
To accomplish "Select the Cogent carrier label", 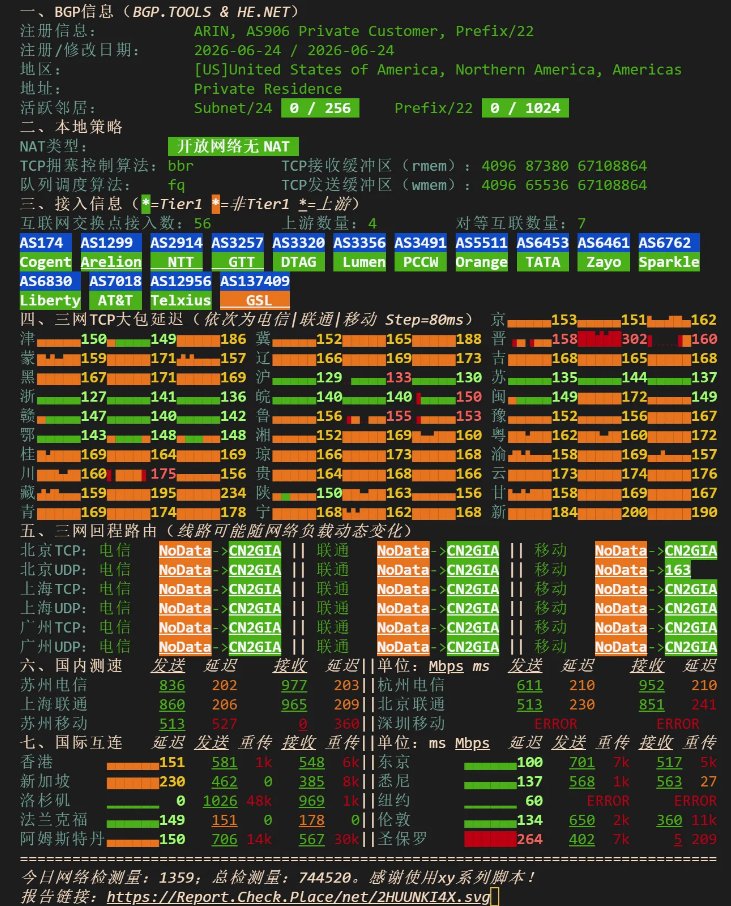I will point(46,262).
